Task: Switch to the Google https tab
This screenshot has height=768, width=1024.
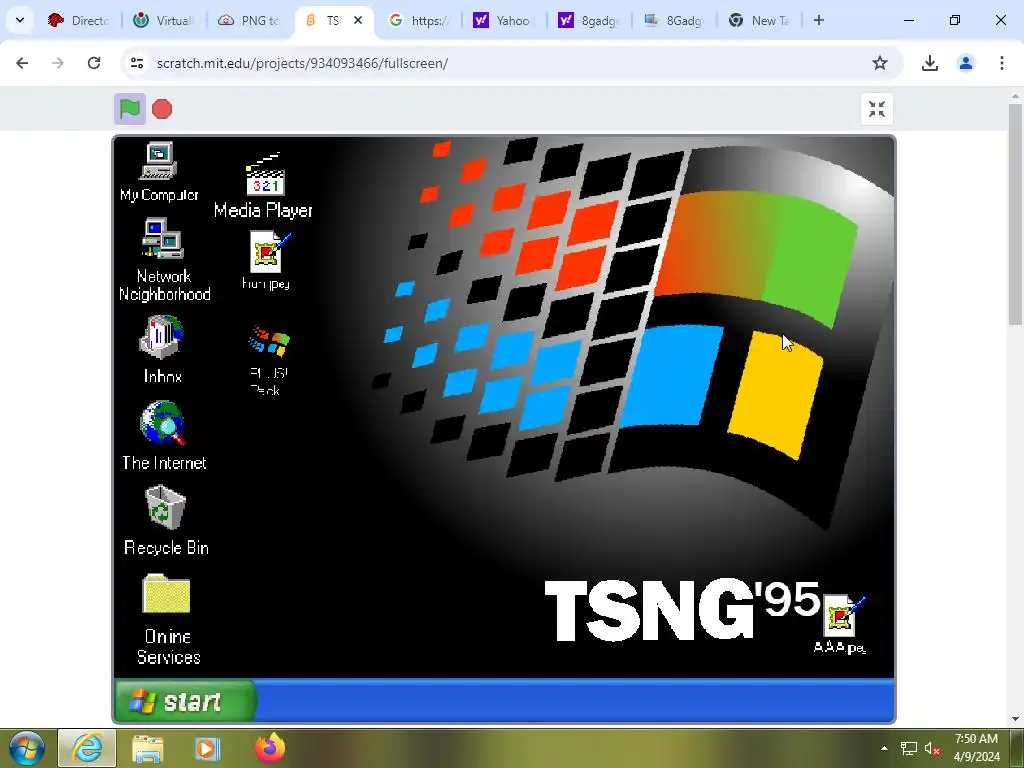Action: 419,20
